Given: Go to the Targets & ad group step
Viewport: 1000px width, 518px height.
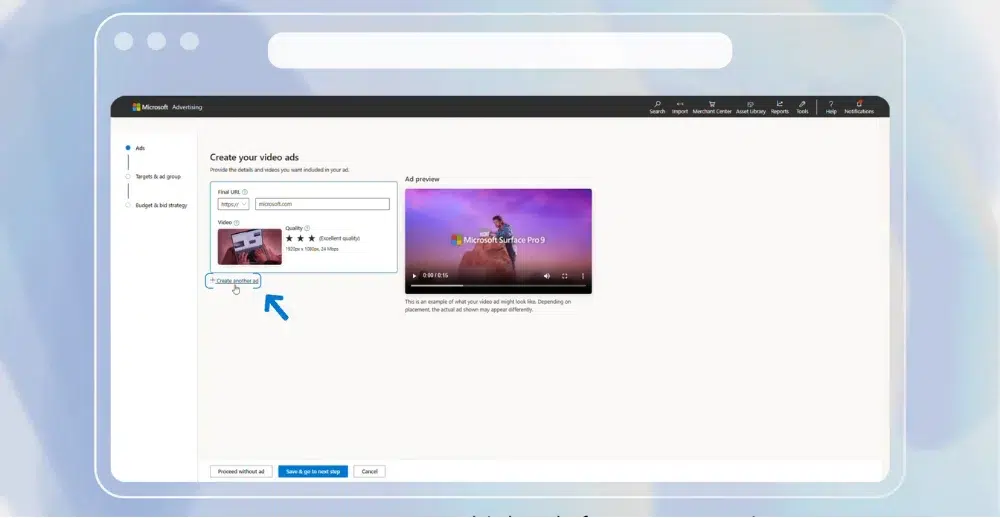Looking at the screenshot, I should tap(158, 177).
